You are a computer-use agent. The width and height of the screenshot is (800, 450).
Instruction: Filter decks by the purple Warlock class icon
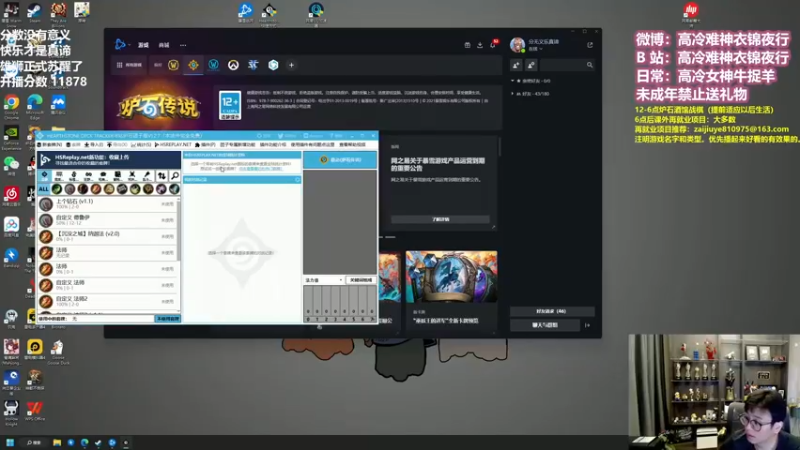161,189
